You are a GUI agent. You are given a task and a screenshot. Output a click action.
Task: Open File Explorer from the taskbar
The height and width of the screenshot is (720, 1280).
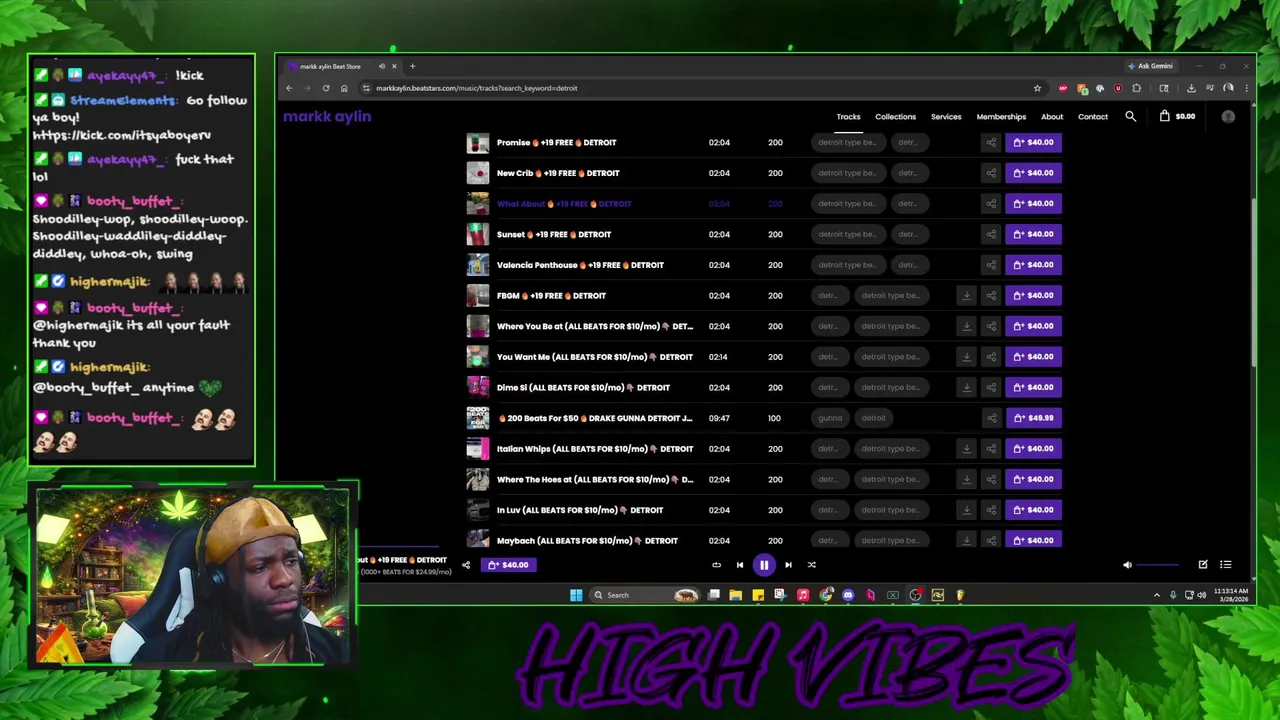pyautogui.click(x=736, y=595)
